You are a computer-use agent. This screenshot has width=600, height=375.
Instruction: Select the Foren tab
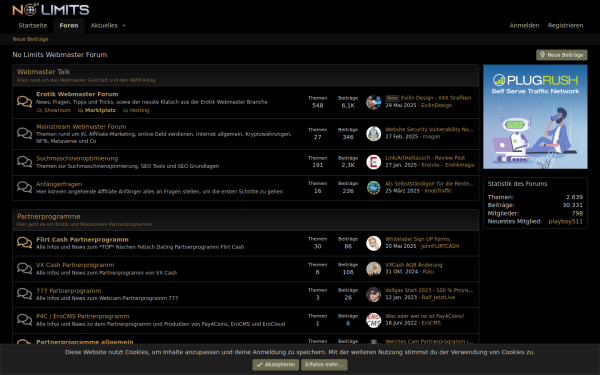click(x=69, y=26)
